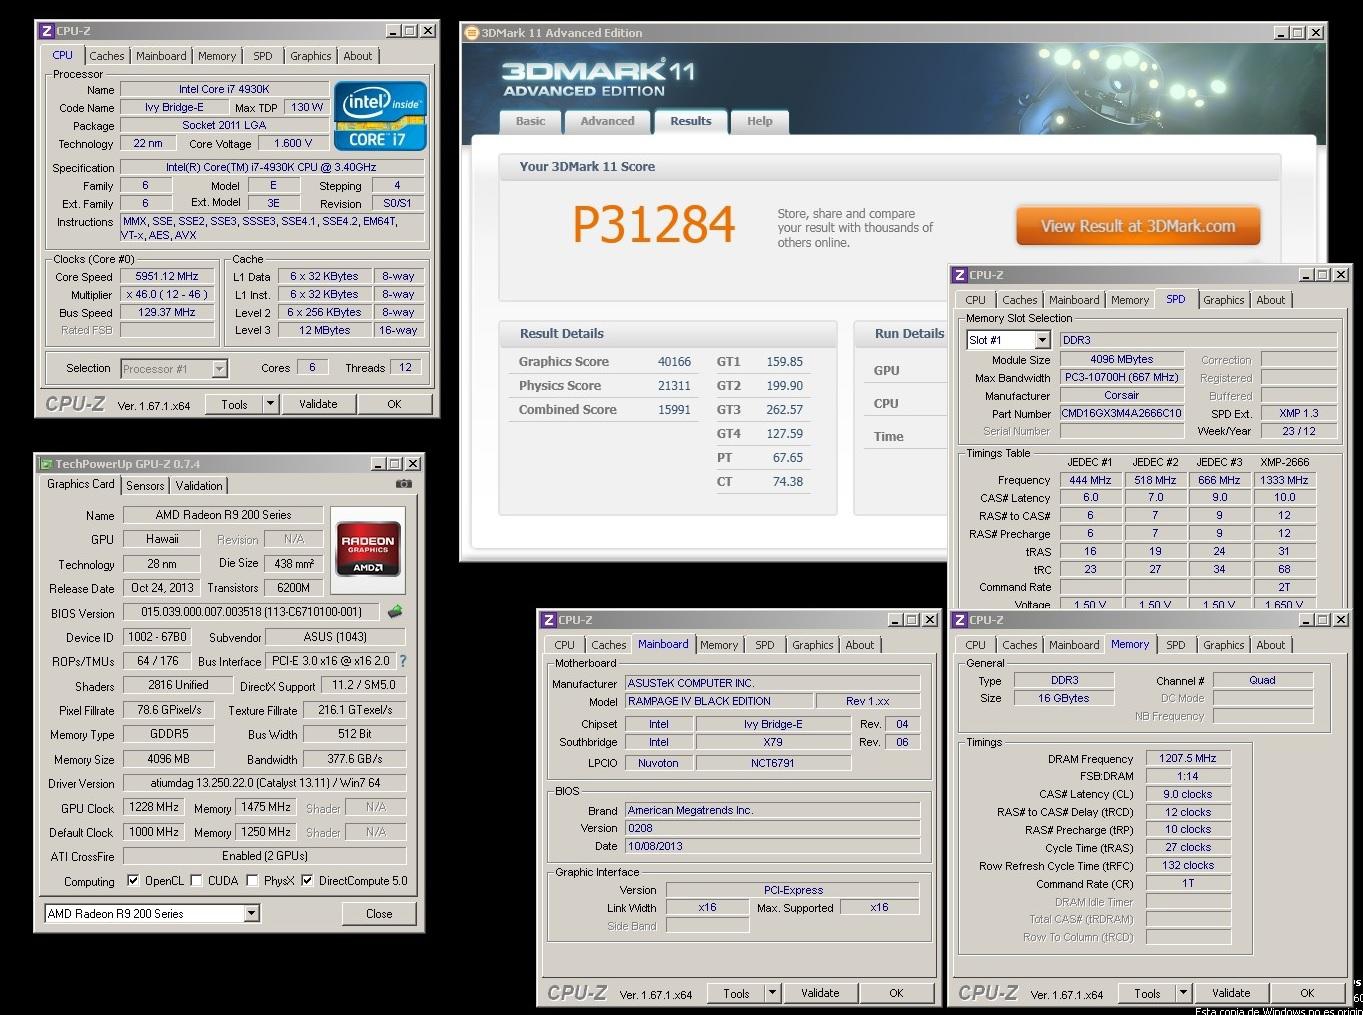Click the RAMPAGE IV BLACK EDITION model field
This screenshot has height=1015, width=1363.
[x=718, y=701]
